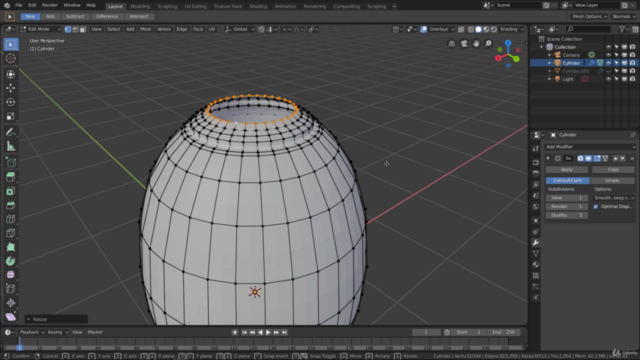
Task: Choose the Knife tool
Action: point(11,233)
